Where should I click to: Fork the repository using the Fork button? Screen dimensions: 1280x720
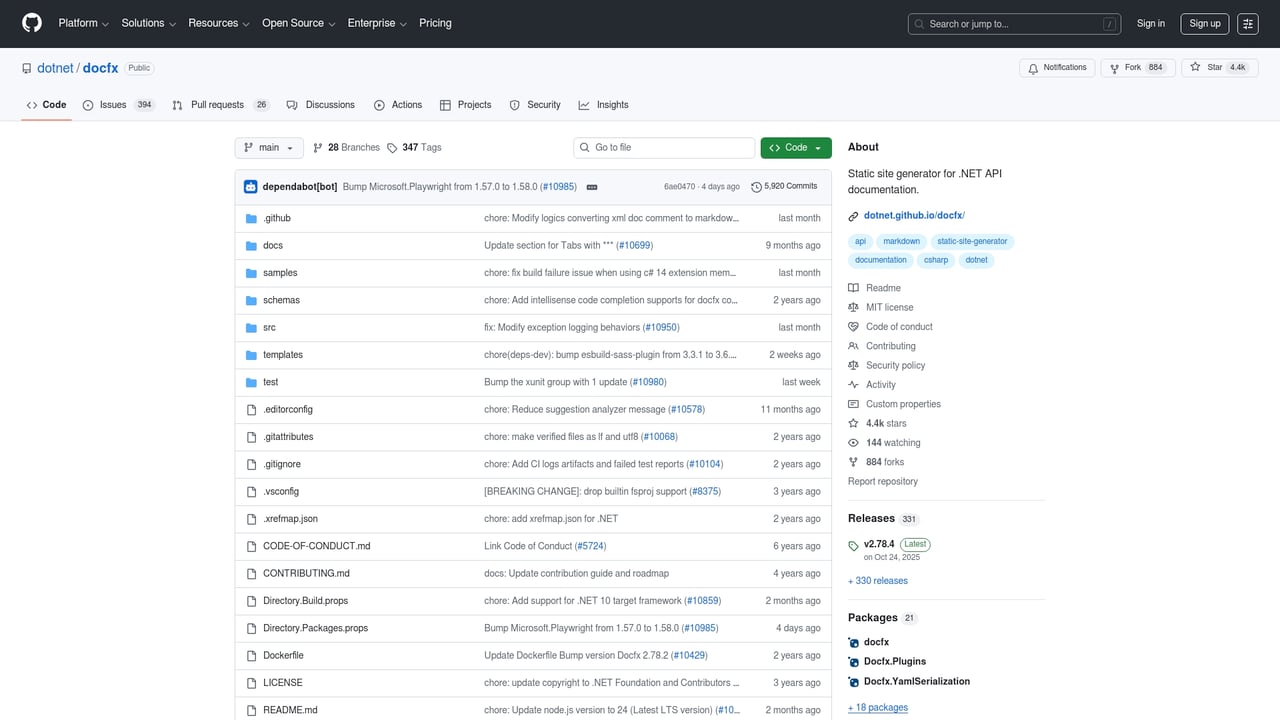tap(1137, 67)
